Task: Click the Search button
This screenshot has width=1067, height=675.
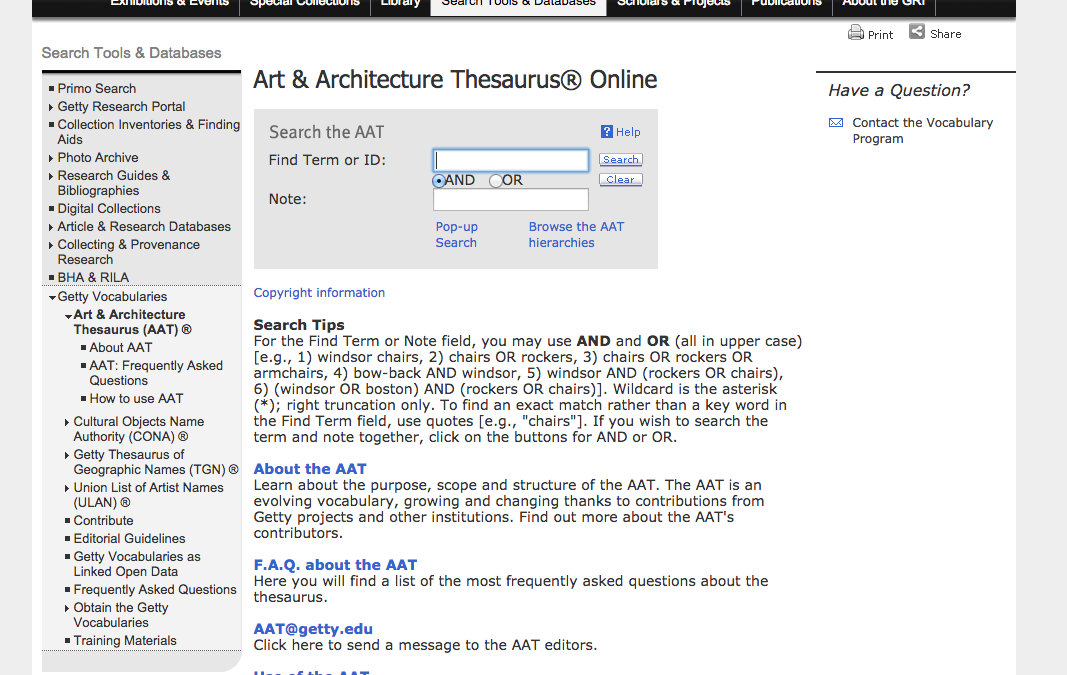Action: coord(621,159)
